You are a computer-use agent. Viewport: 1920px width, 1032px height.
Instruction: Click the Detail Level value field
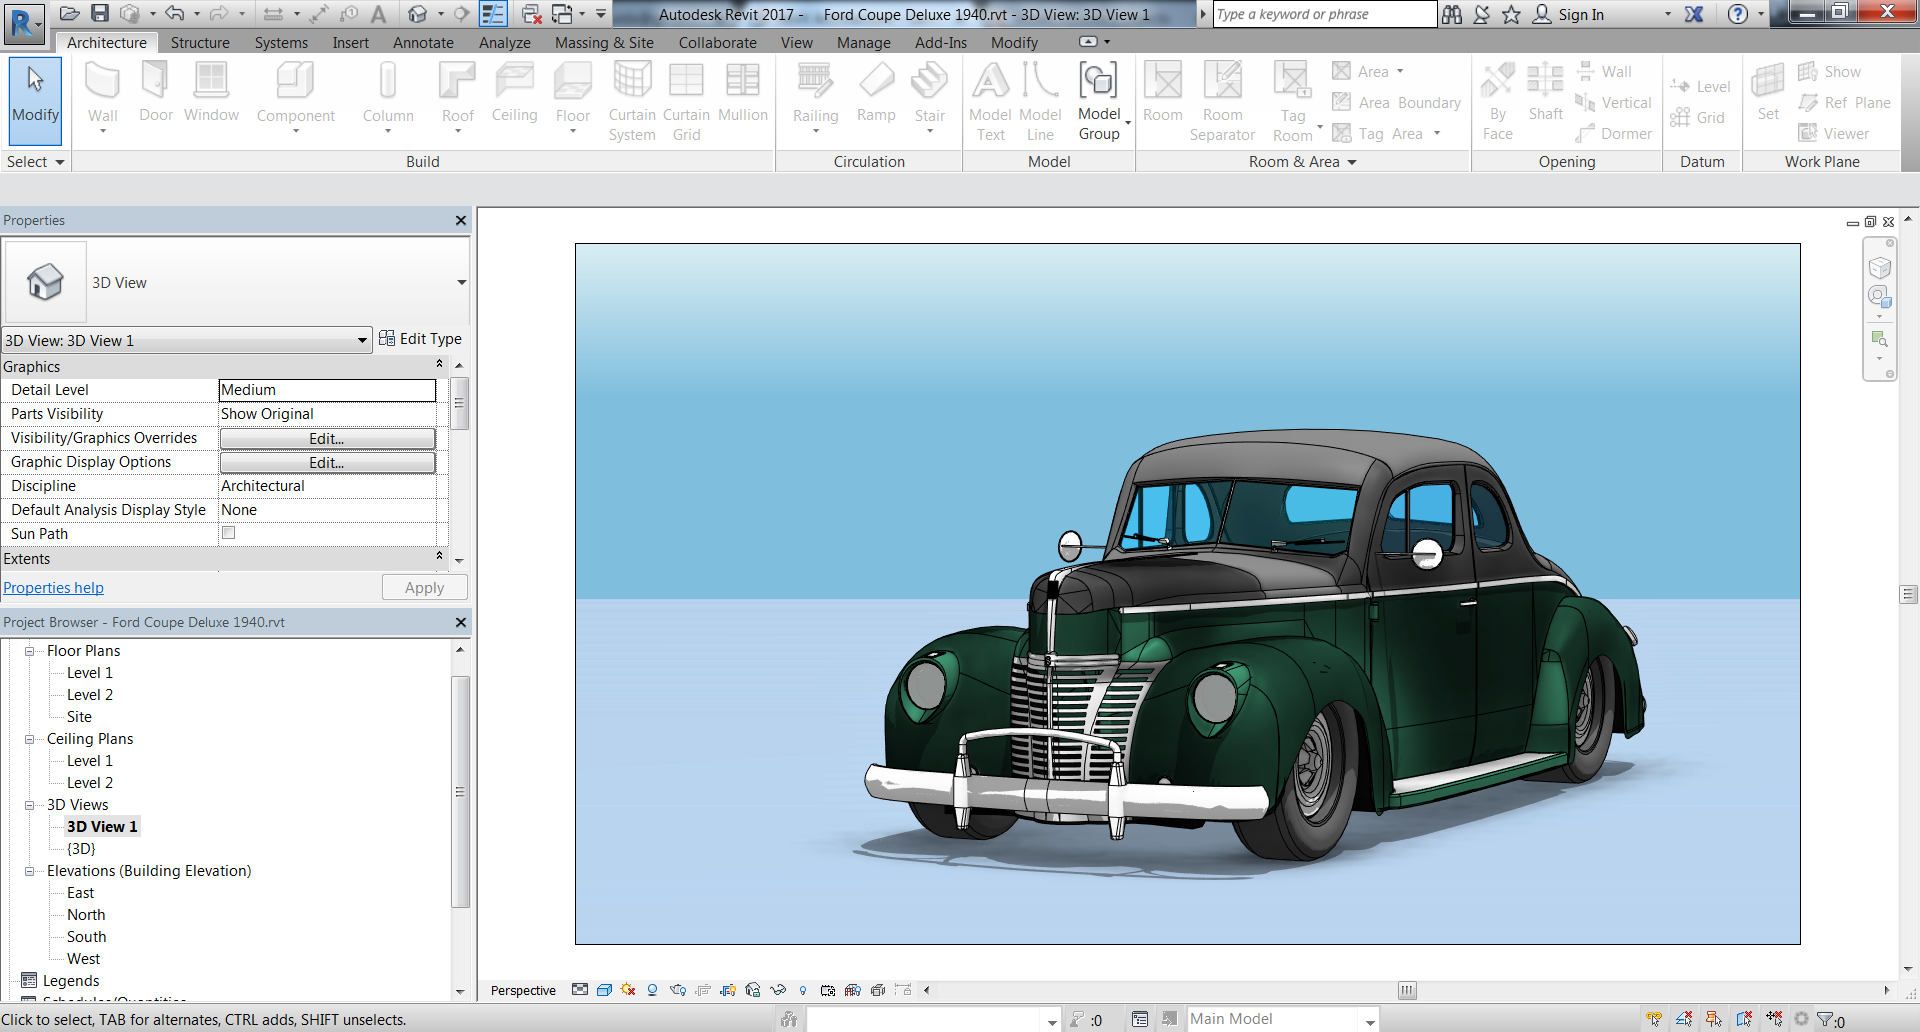[x=327, y=390]
